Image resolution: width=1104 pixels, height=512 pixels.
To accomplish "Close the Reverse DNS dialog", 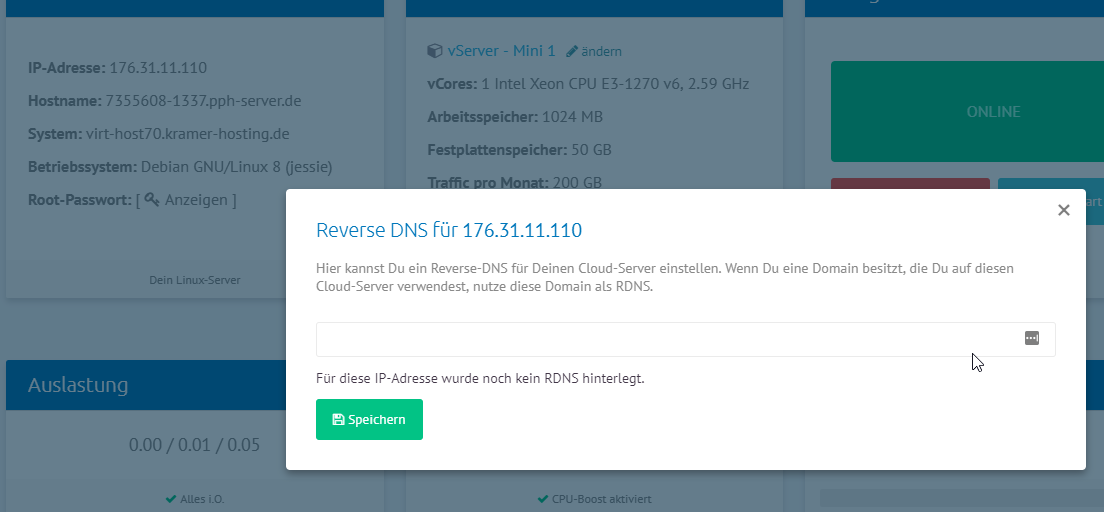I will pyautogui.click(x=1063, y=210).
